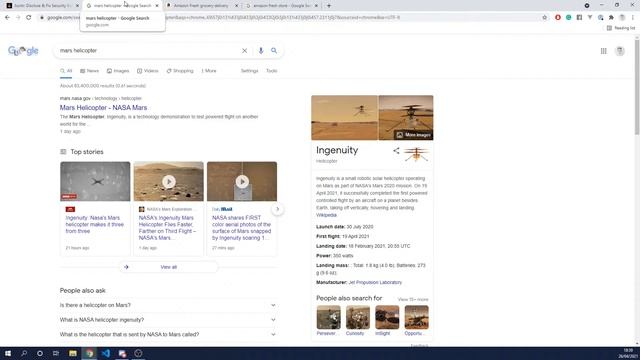Show next top stories with the arrow
The image size is (640, 360).
(x=278, y=209)
